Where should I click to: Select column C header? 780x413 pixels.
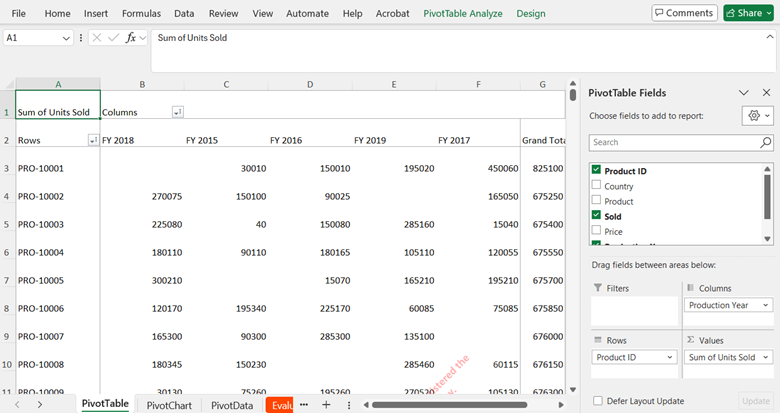click(226, 84)
